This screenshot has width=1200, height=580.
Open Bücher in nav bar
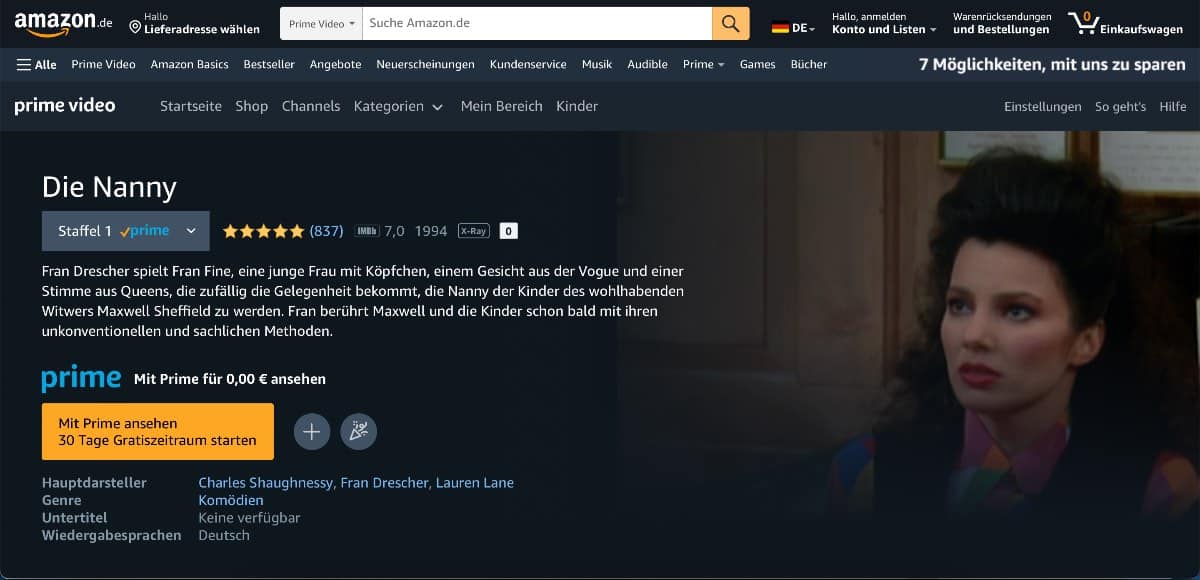click(x=809, y=64)
